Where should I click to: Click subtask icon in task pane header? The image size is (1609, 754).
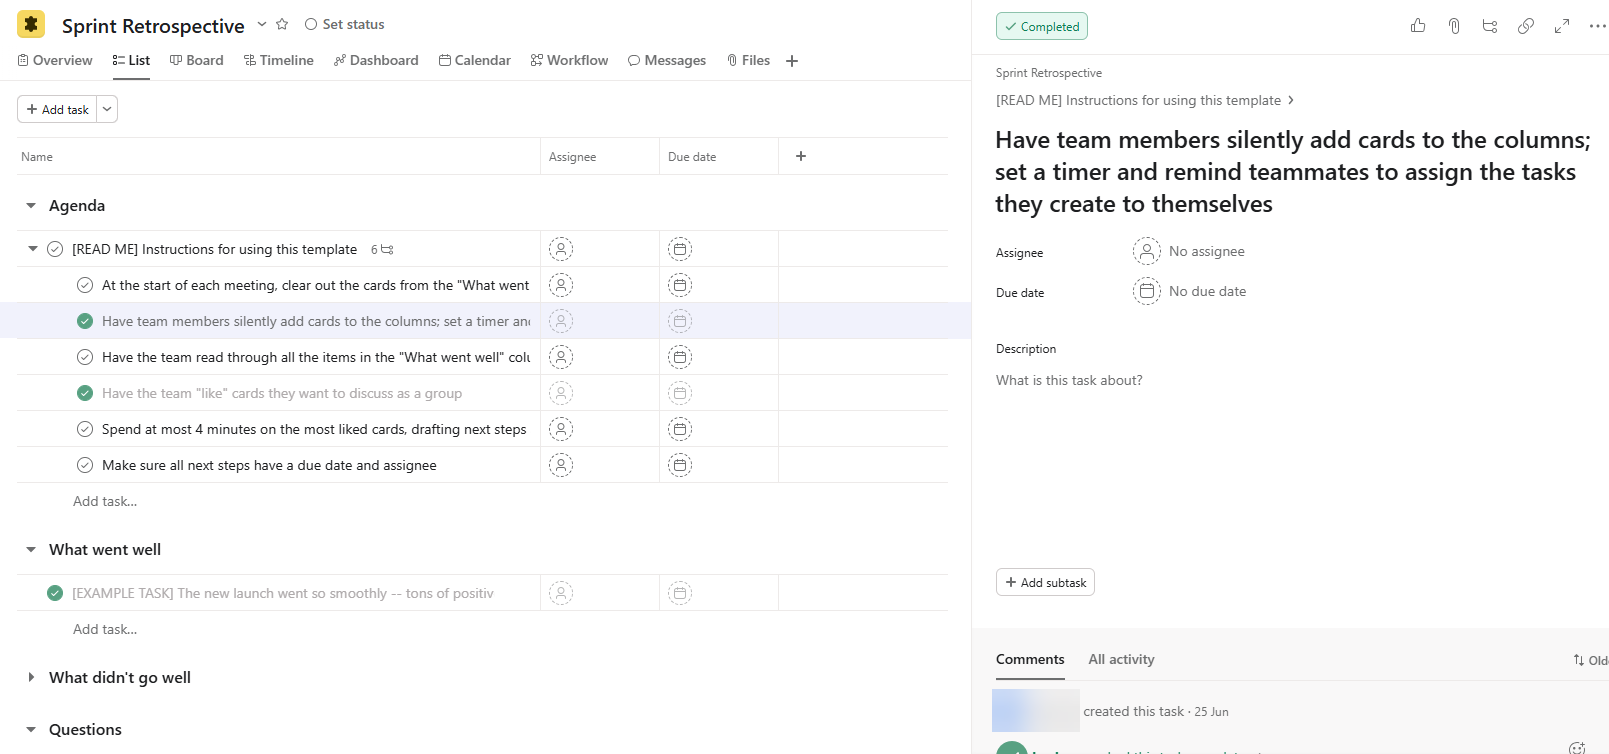[1490, 26]
